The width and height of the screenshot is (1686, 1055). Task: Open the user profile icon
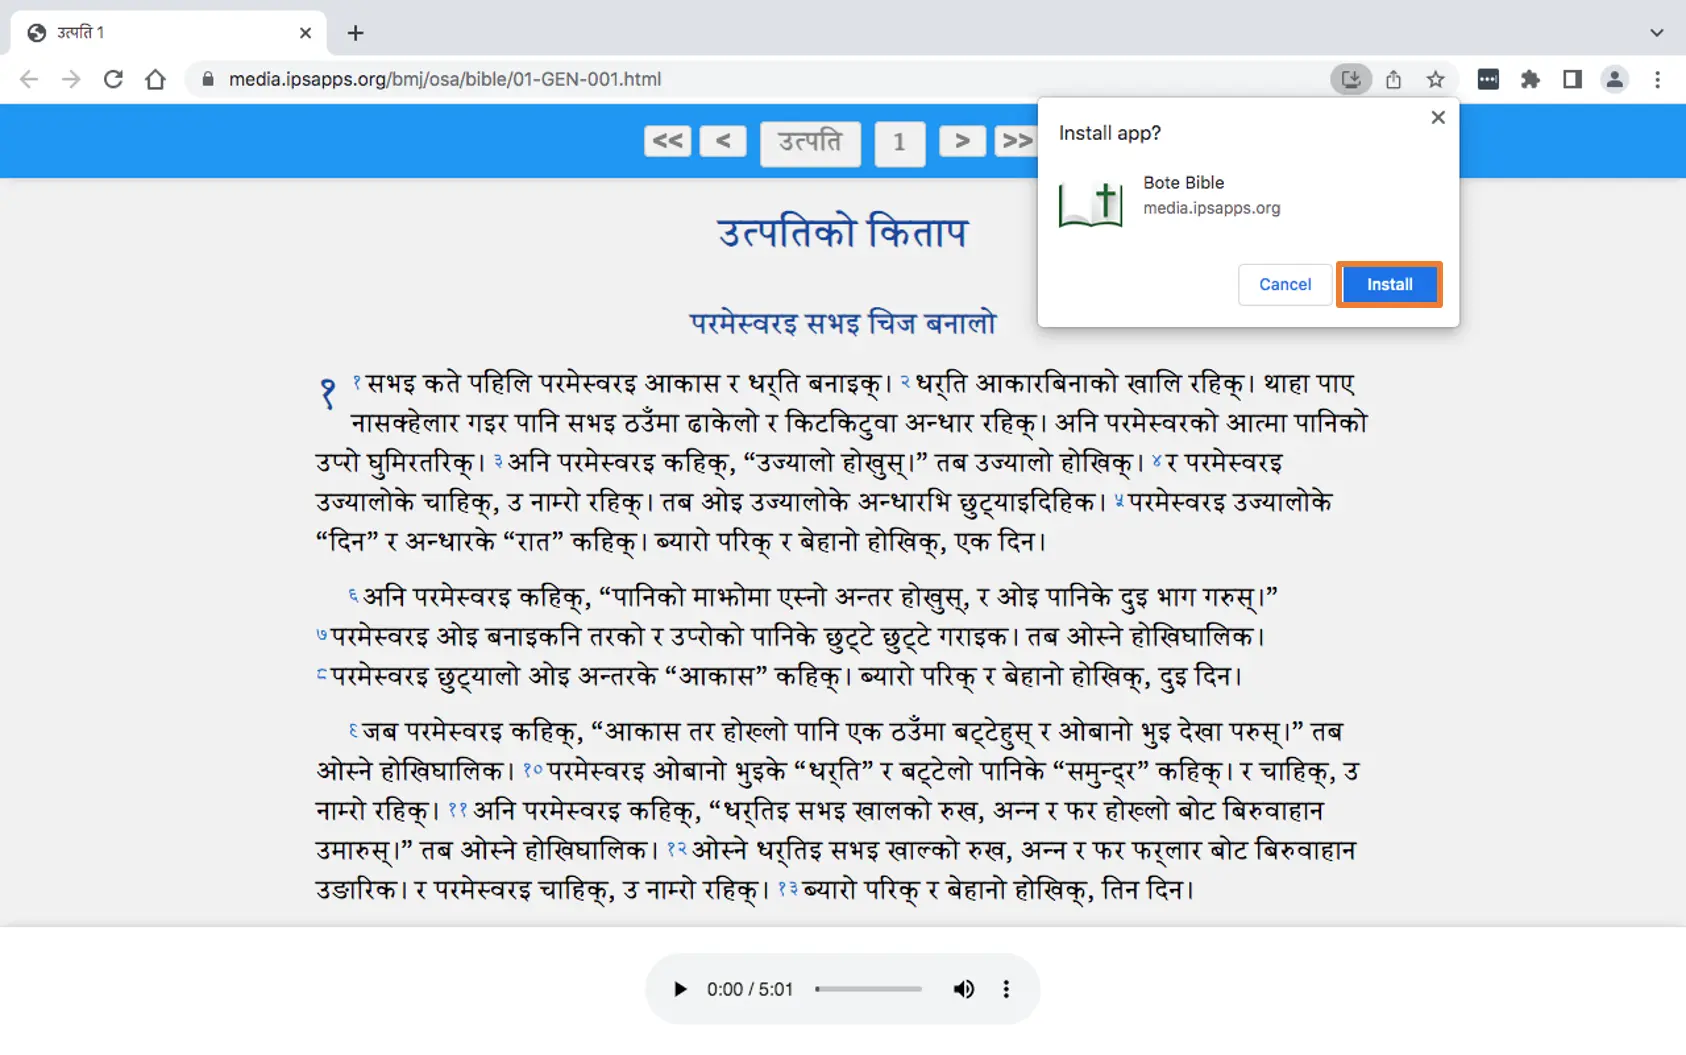point(1614,80)
